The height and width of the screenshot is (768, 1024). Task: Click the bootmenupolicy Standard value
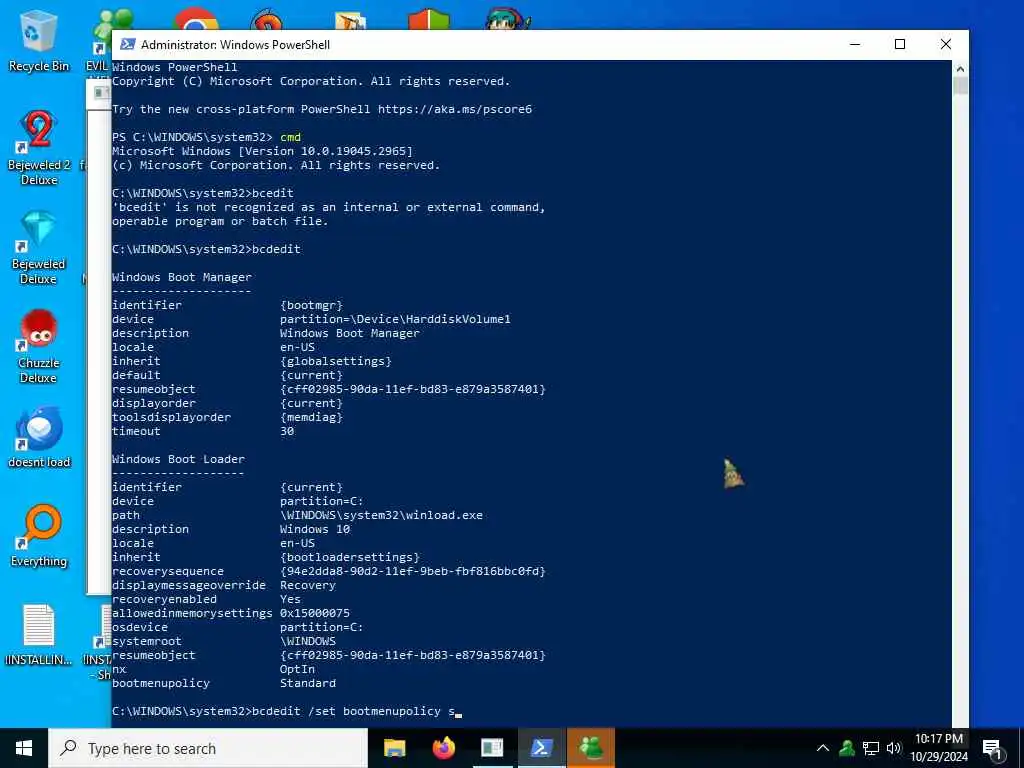308,683
